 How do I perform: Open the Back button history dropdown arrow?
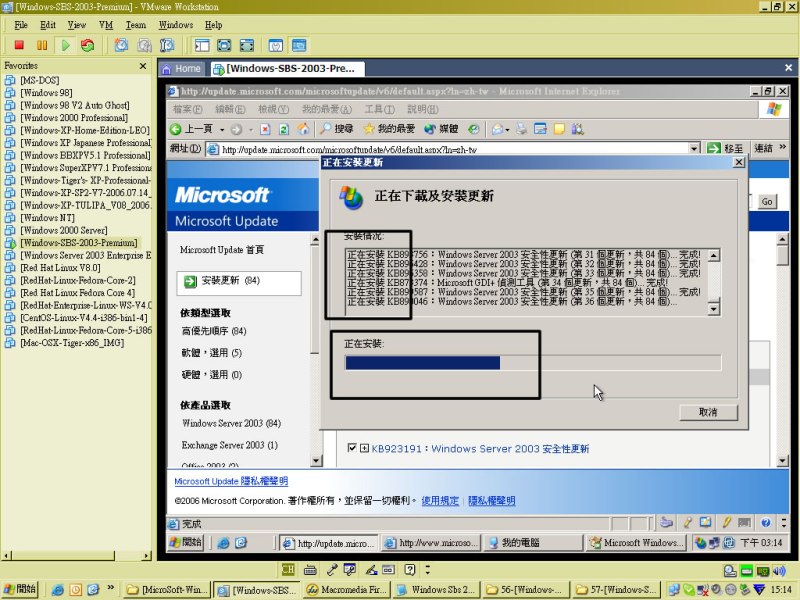222,130
